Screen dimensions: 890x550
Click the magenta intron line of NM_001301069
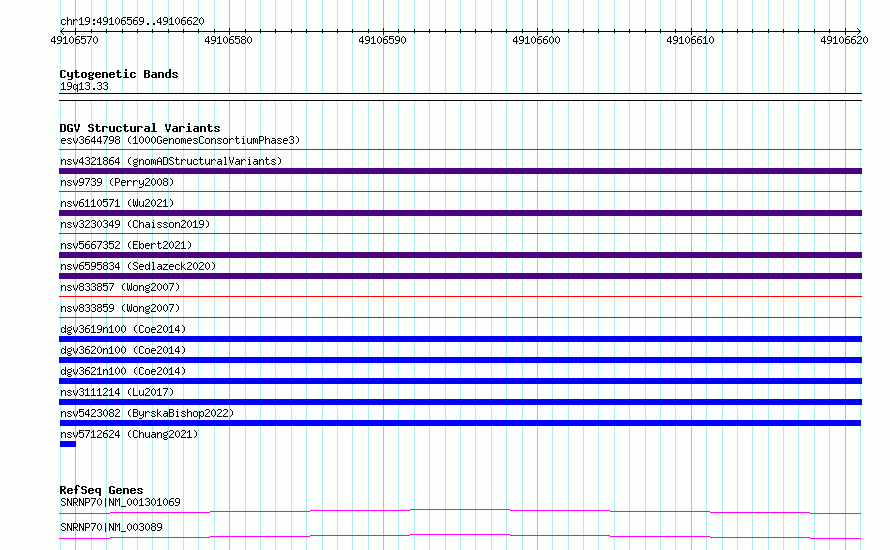click(460, 511)
